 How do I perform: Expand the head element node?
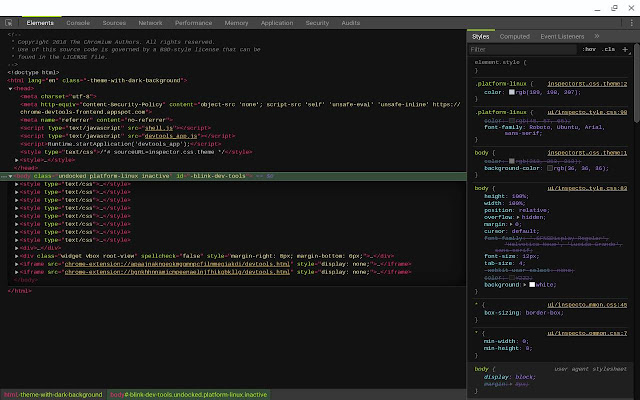pyautogui.click(x=11, y=88)
